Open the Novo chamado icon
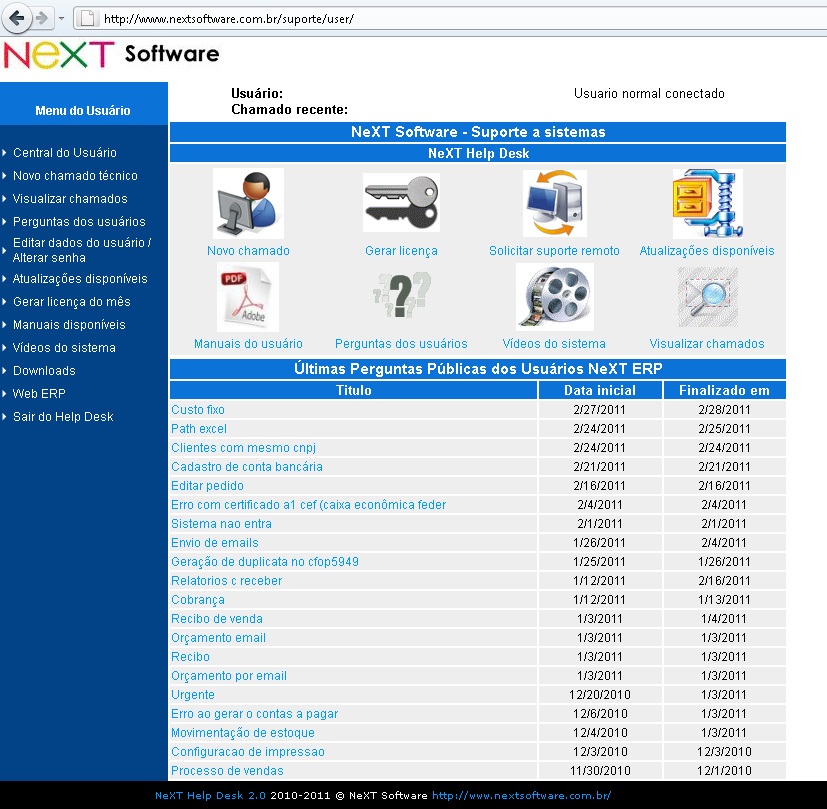827x809 pixels. point(247,203)
